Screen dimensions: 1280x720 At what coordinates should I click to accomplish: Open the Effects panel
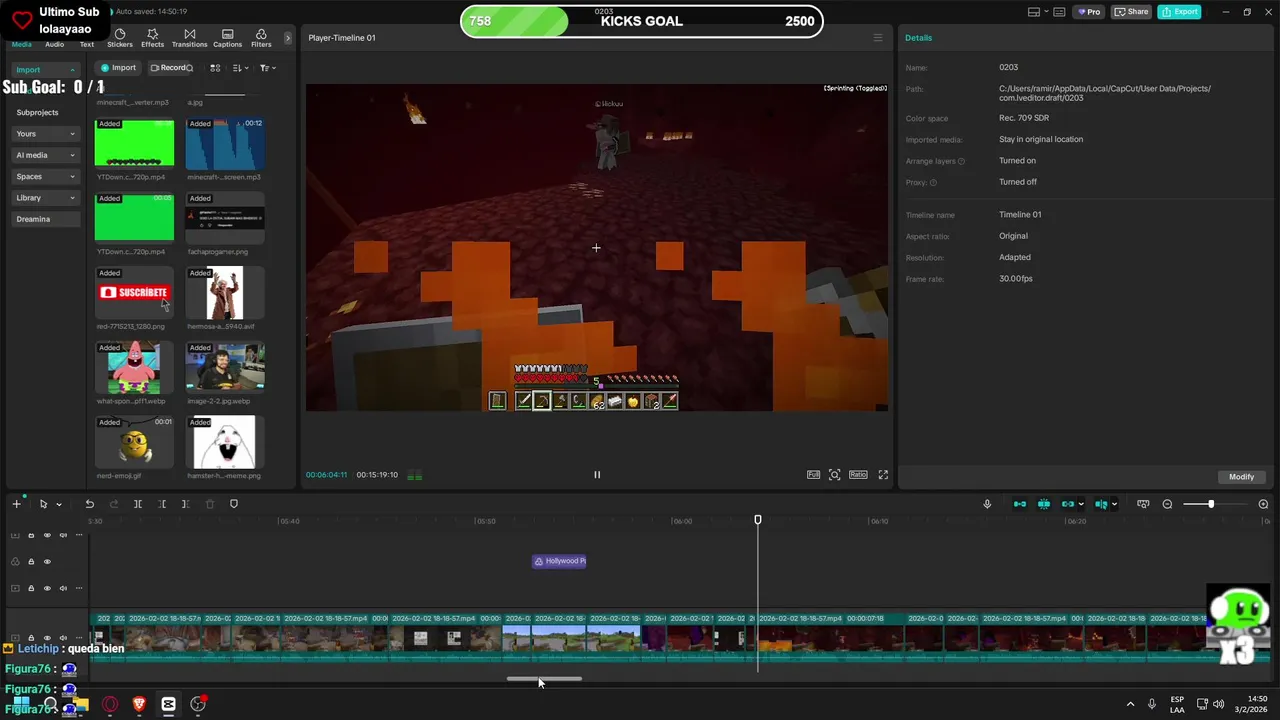[x=152, y=38]
